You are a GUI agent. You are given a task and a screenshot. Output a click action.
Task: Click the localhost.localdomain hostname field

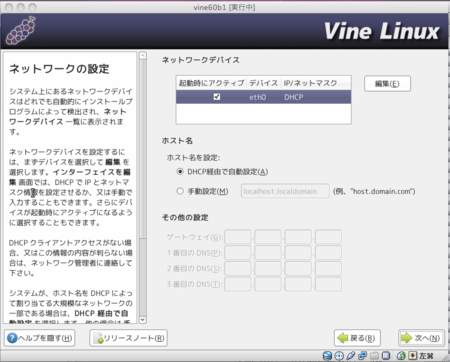(x=285, y=191)
